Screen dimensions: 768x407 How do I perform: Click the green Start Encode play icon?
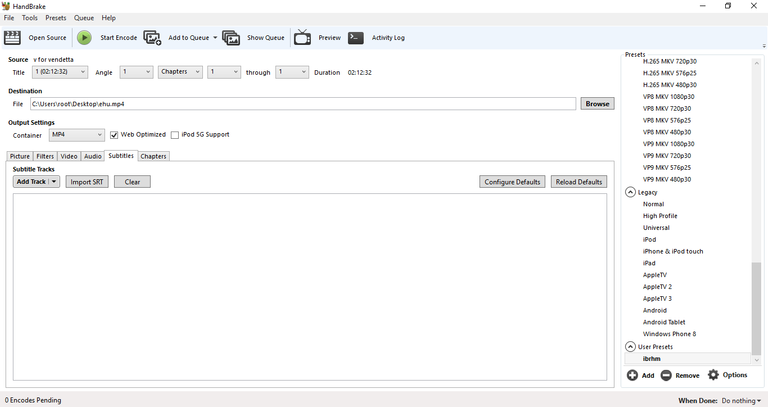click(84, 38)
